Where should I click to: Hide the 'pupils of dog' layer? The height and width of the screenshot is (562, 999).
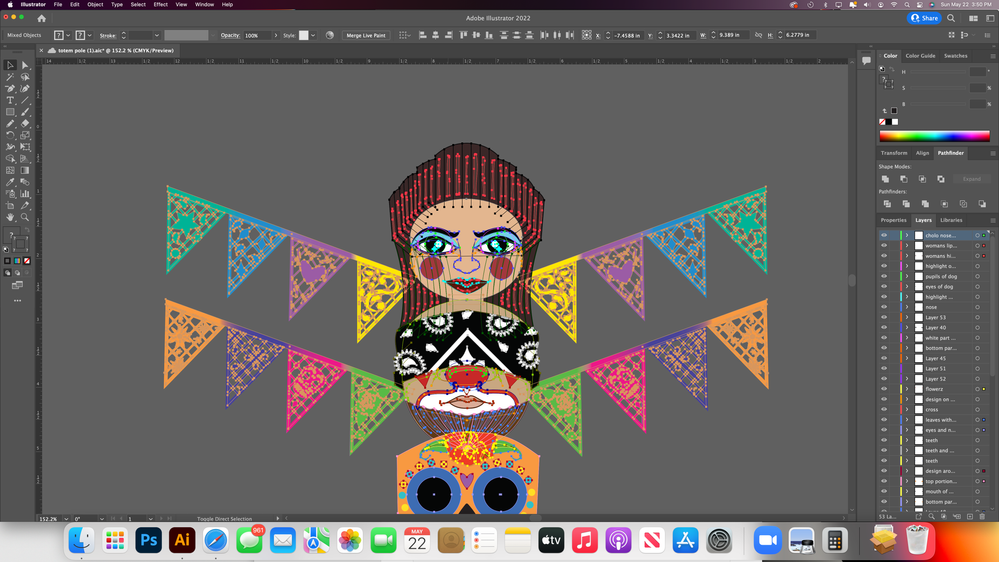(x=884, y=276)
